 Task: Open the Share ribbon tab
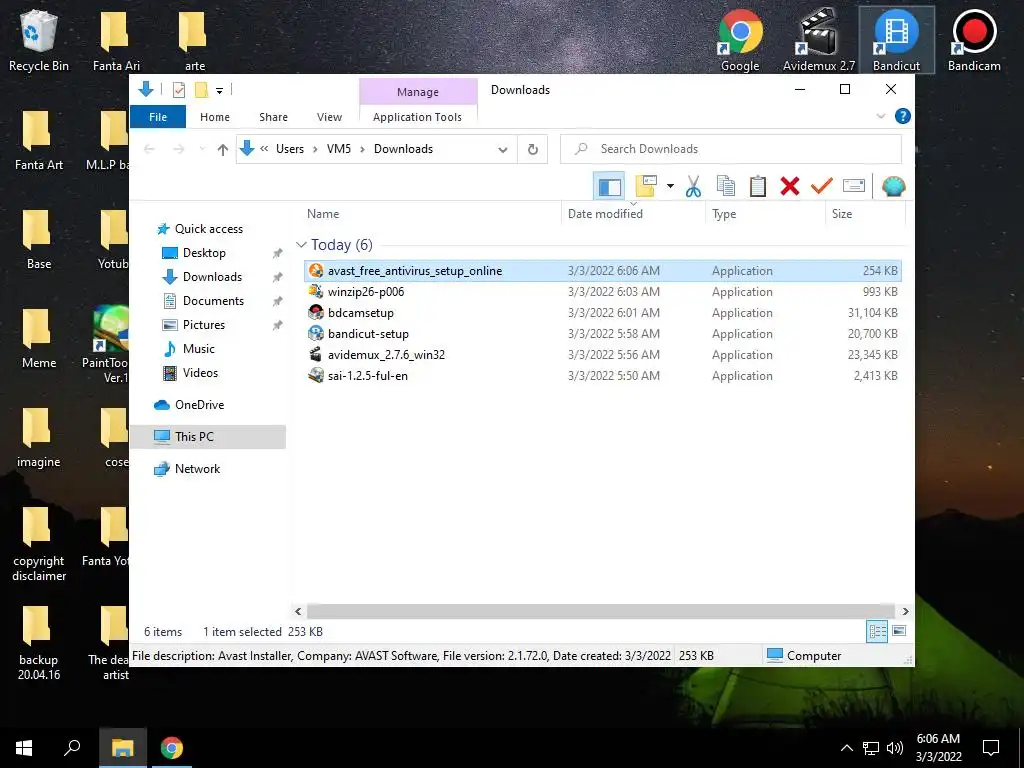click(x=273, y=117)
